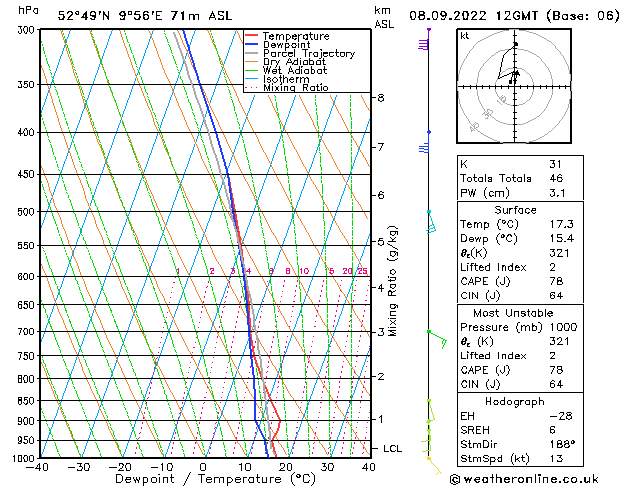
Task: Click the Hodograph section heading
Action: point(515,402)
